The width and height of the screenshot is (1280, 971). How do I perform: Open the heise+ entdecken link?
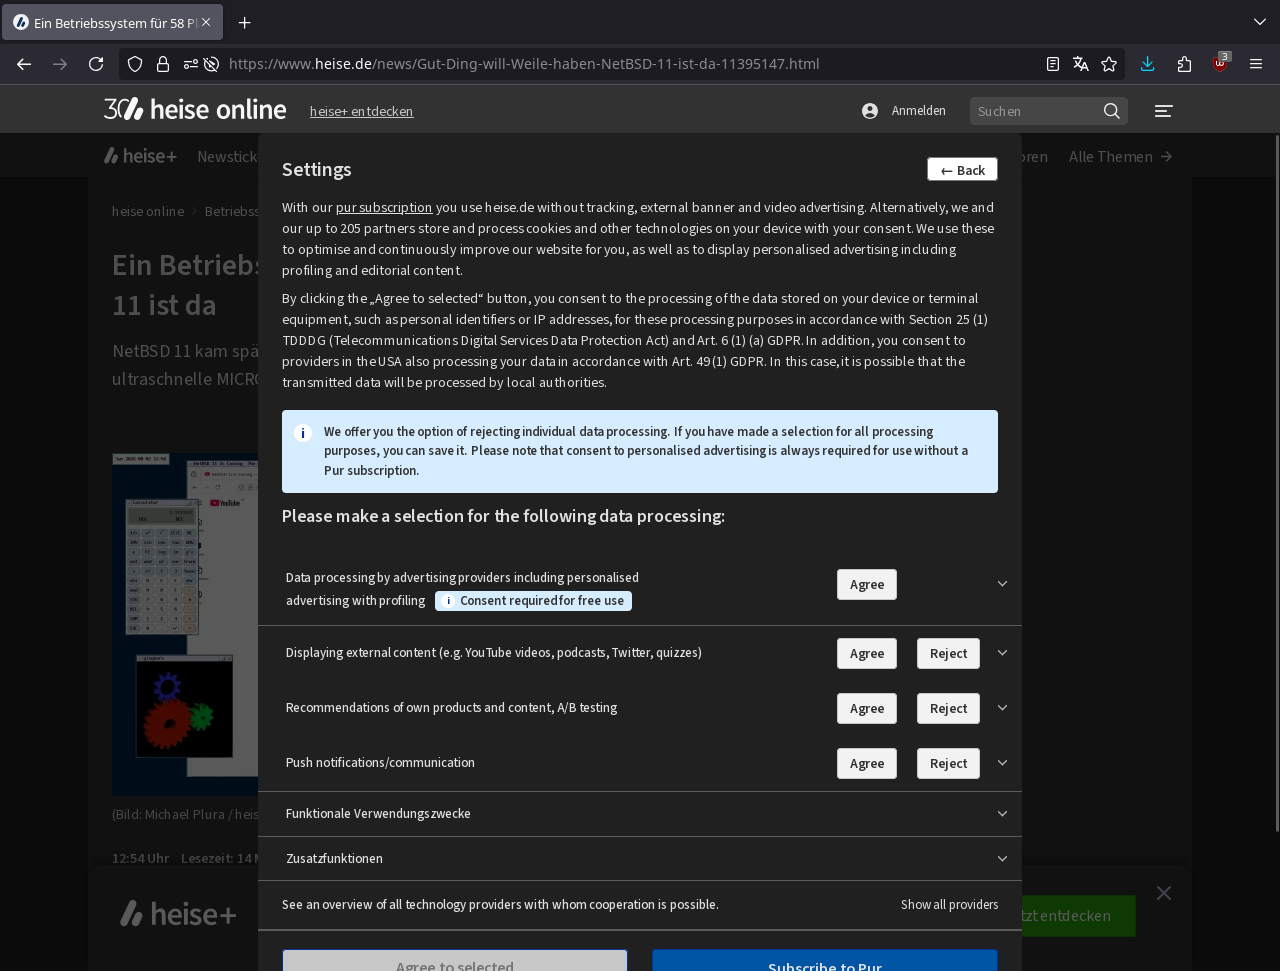tap(361, 111)
